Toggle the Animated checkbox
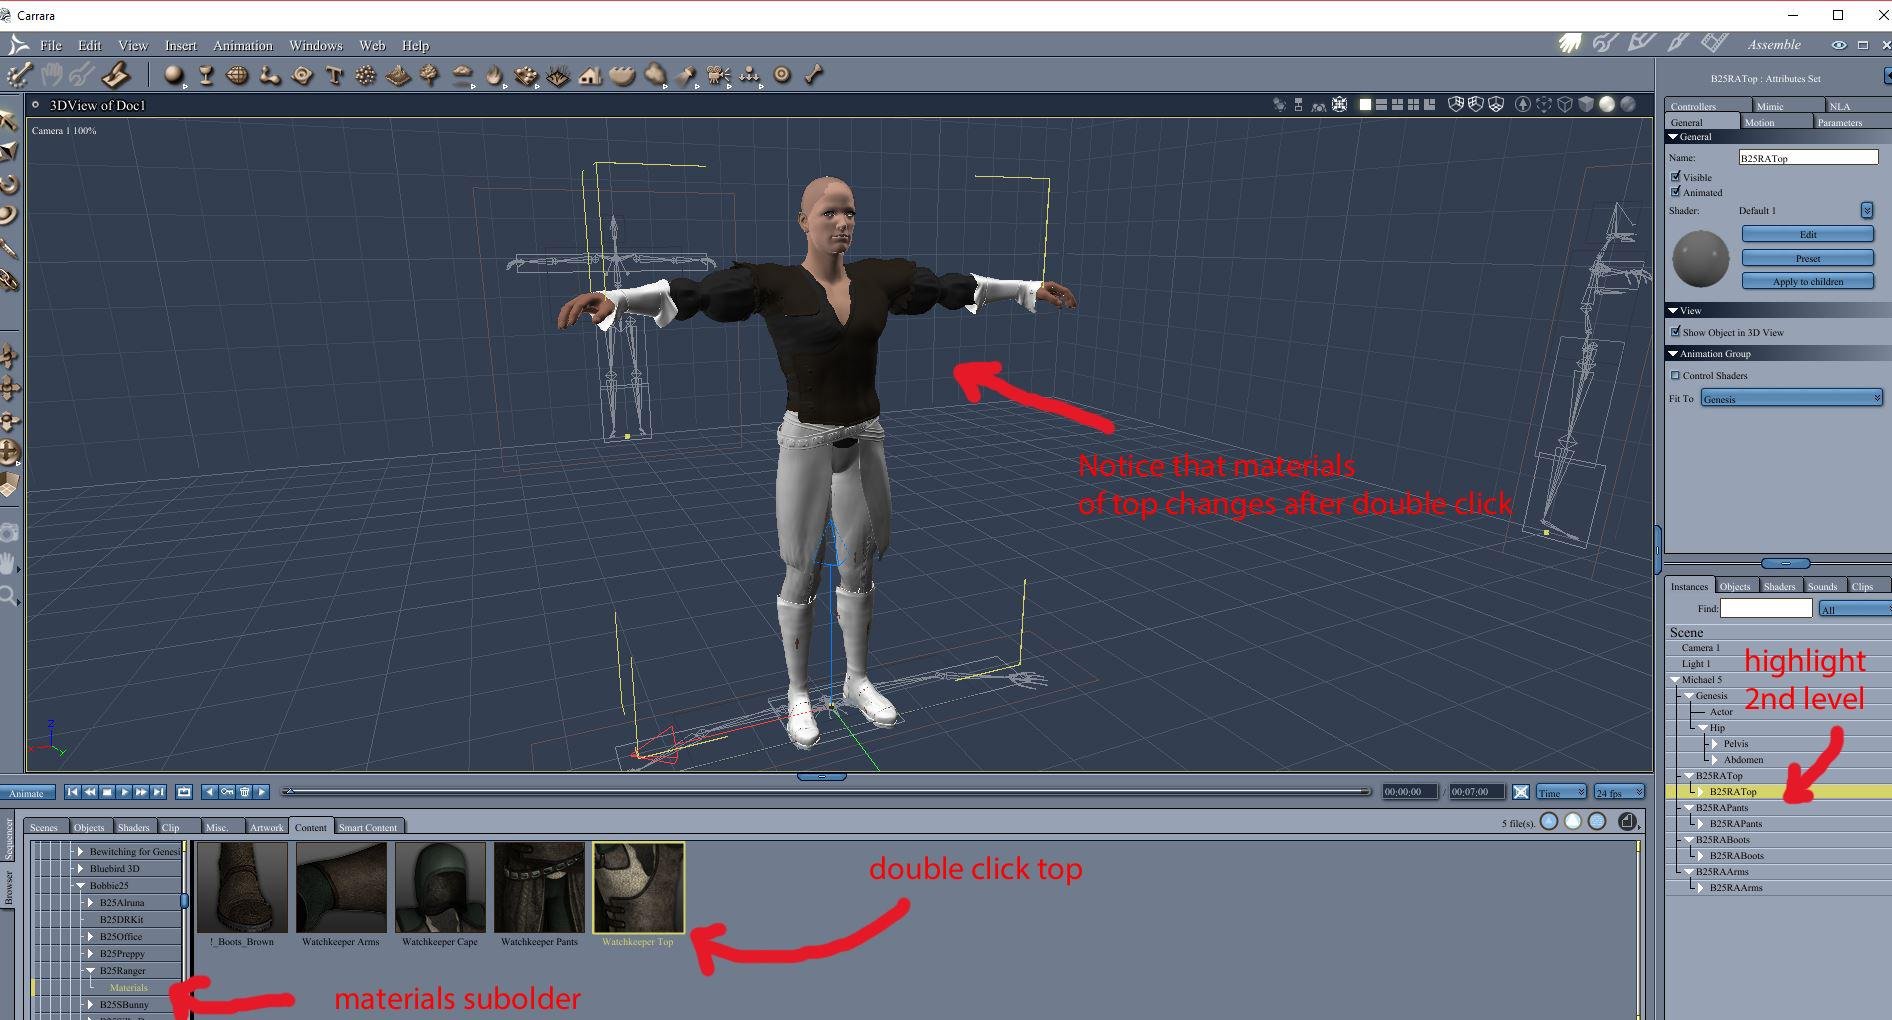This screenshot has height=1020, width=1892. [1676, 192]
